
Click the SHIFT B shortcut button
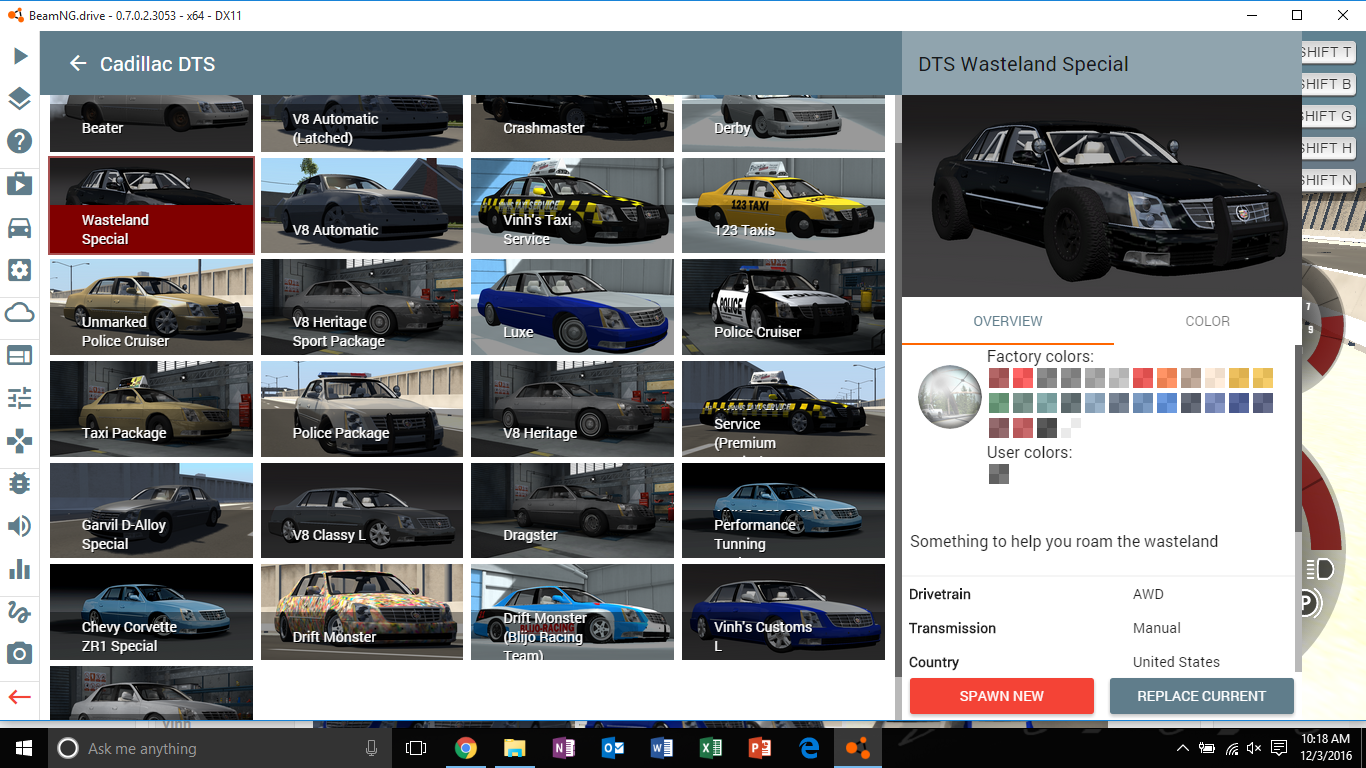1327,84
